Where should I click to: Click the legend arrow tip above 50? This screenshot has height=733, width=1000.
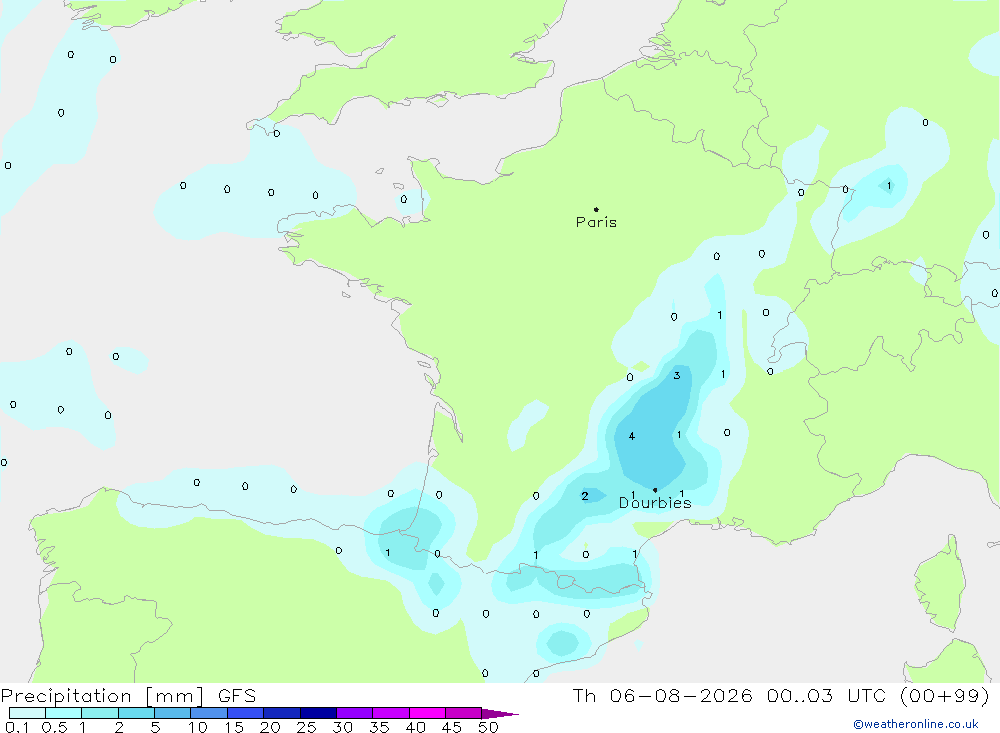tap(500, 713)
